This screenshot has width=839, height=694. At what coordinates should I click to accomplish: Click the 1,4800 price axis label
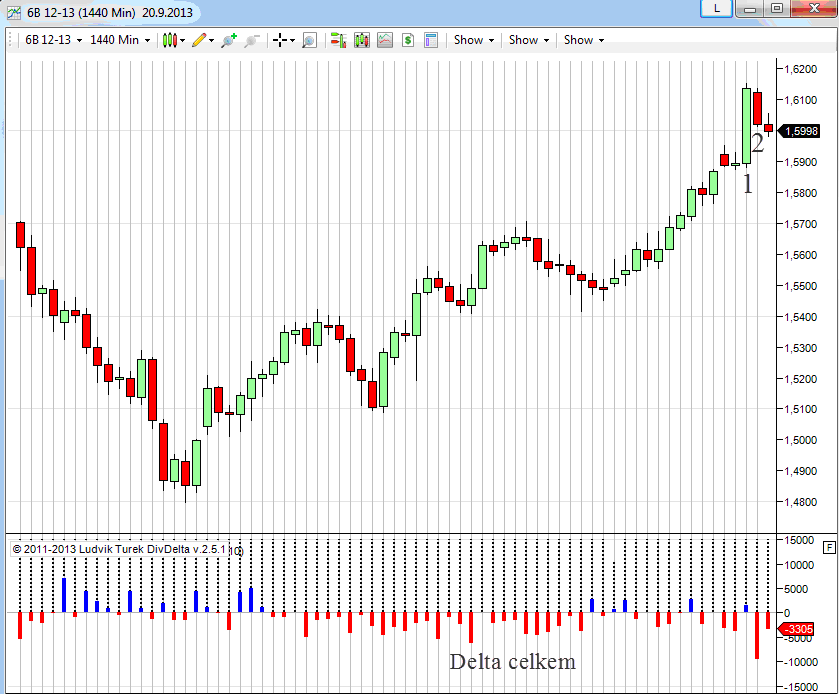[x=800, y=502]
